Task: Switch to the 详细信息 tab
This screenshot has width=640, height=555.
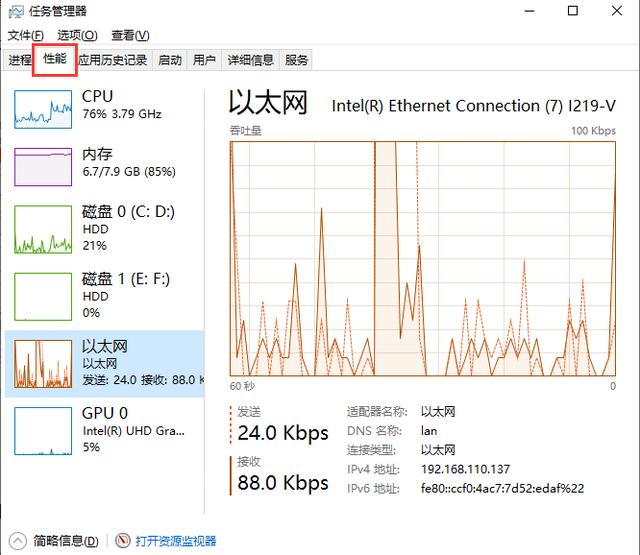Action: point(250,60)
